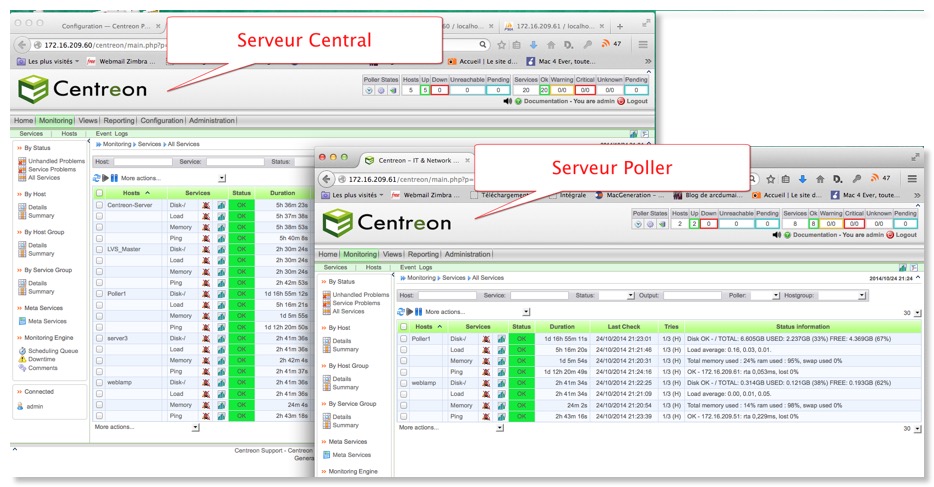This screenshot has height=487, width=934.
Task: Open Configuration menu in Central window
Action: point(161,120)
